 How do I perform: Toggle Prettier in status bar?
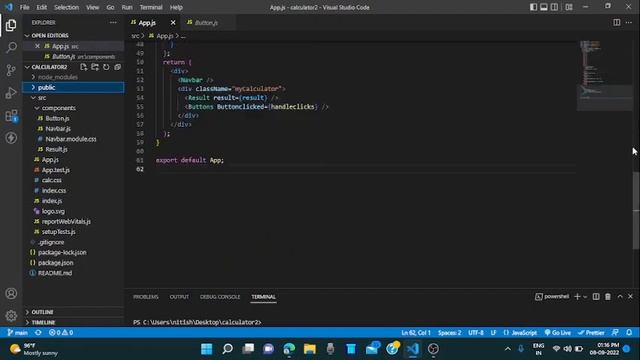[591, 333]
